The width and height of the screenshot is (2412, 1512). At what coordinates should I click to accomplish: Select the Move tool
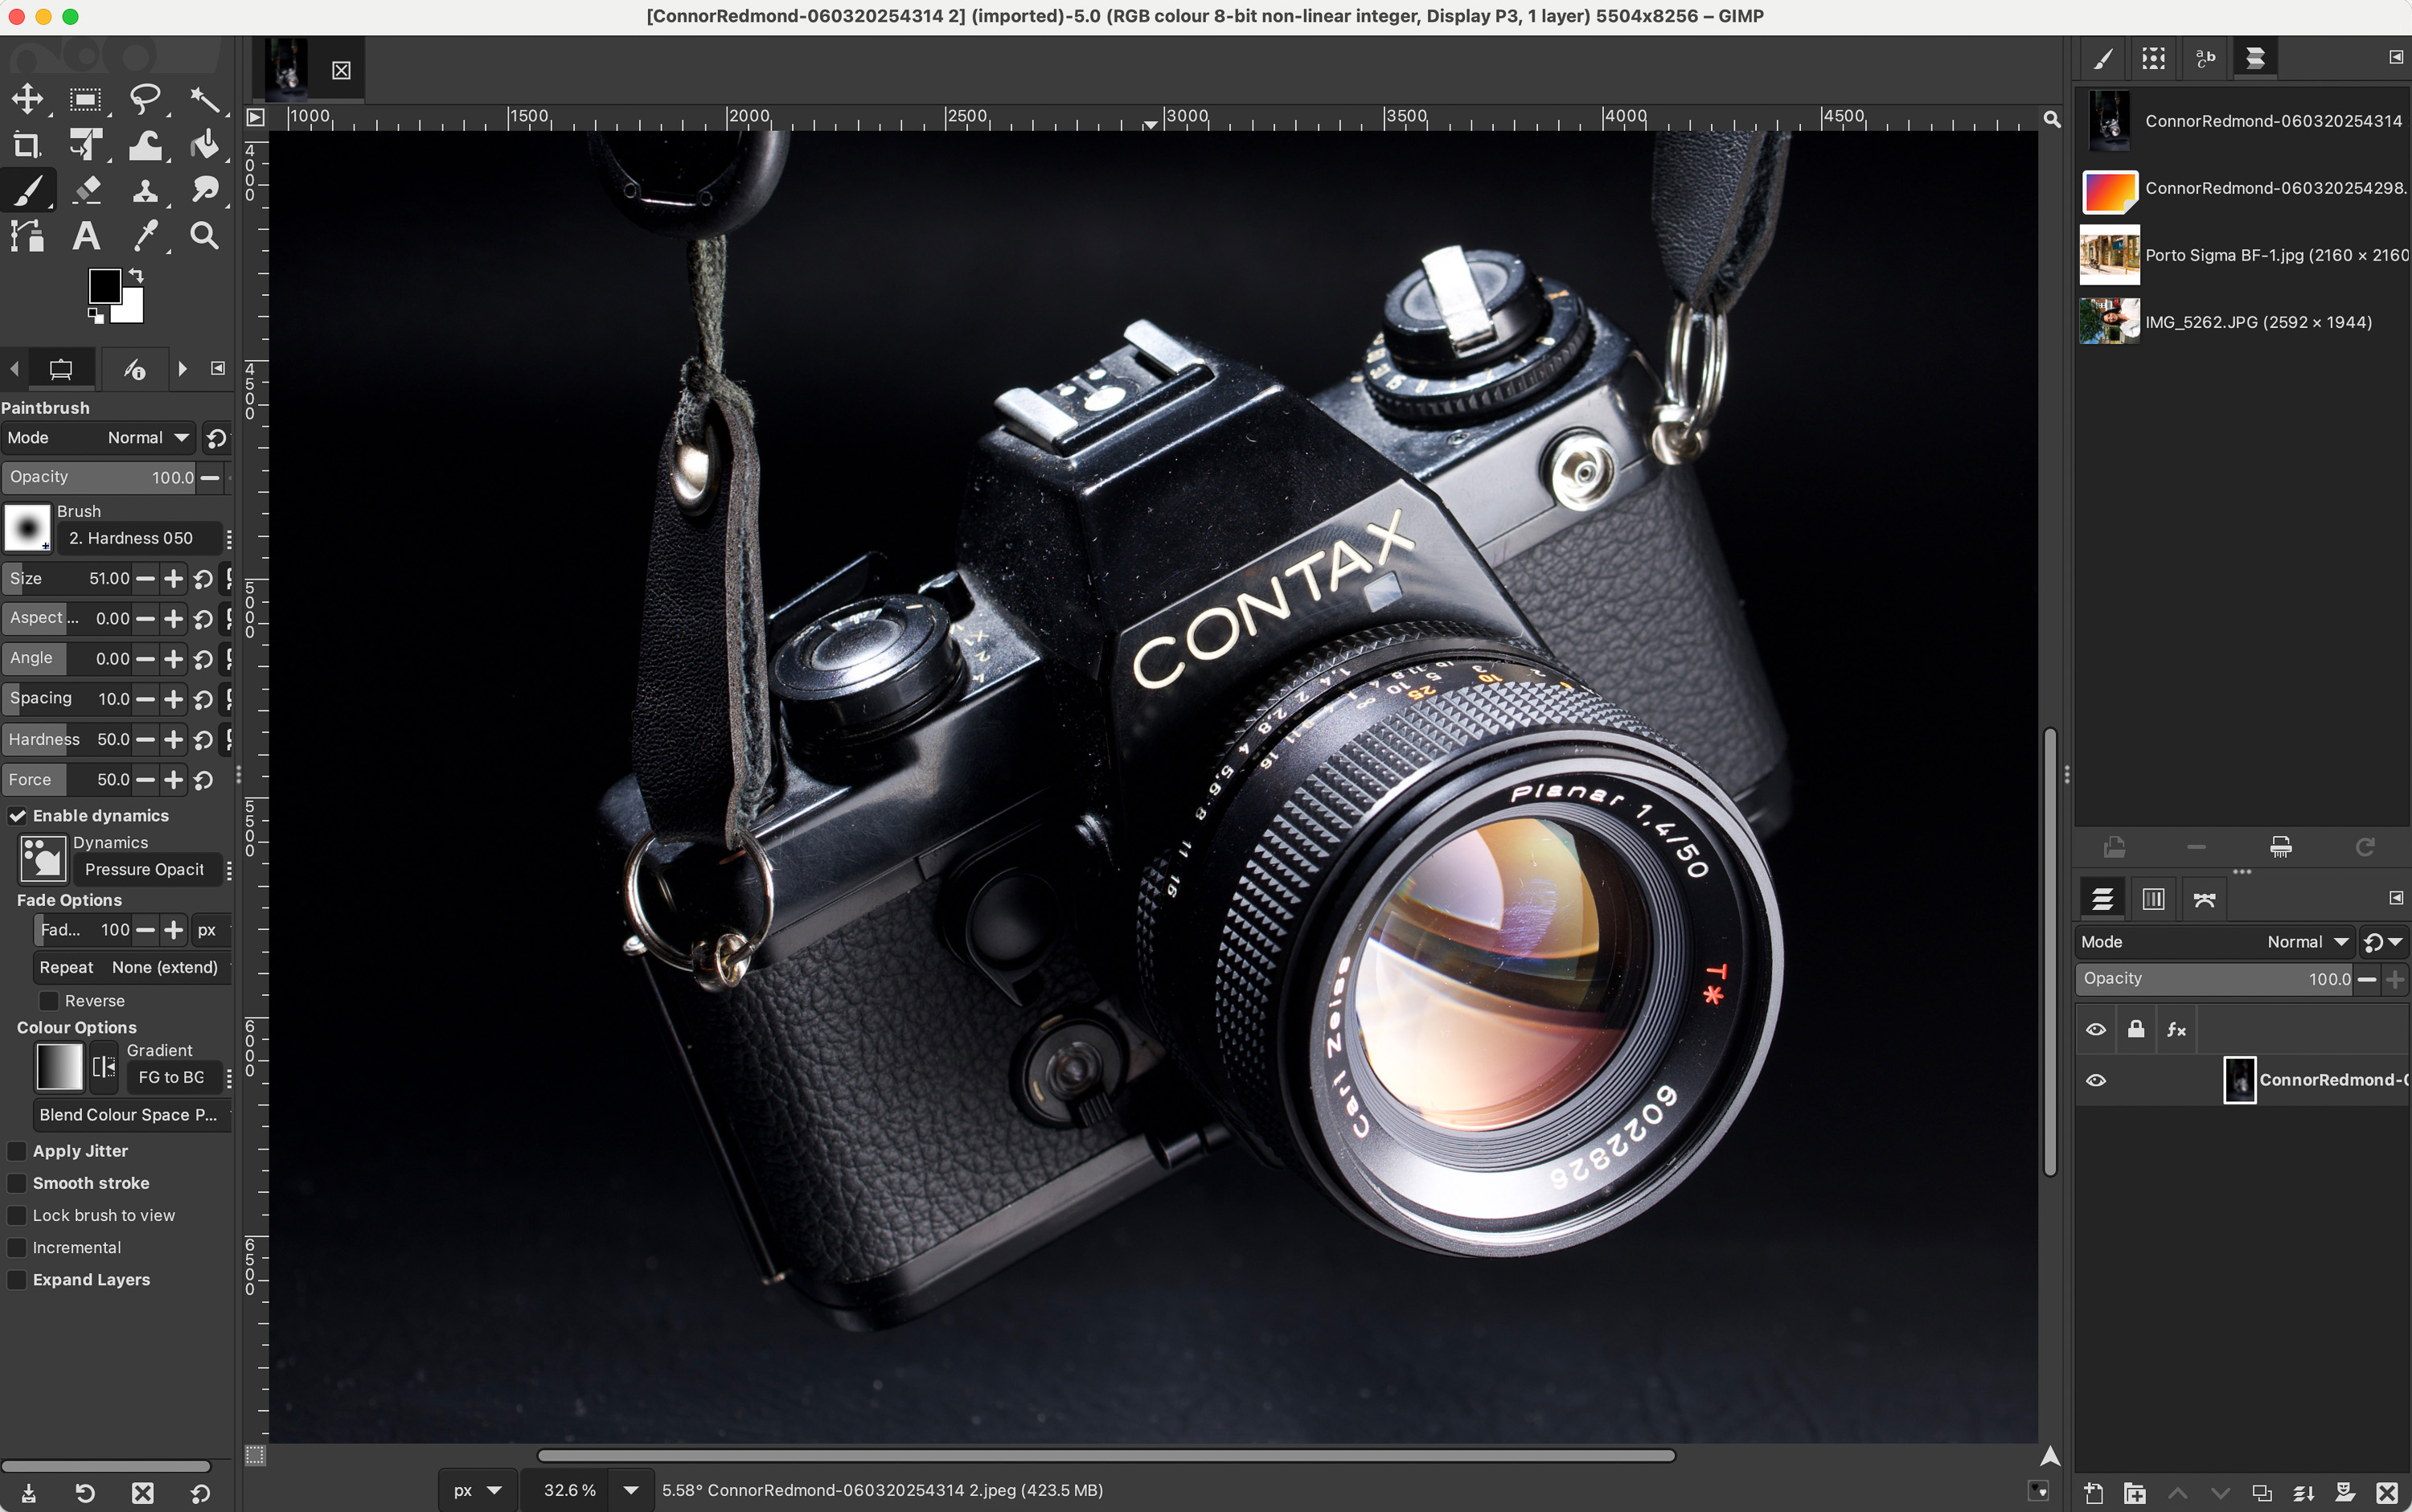27,99
